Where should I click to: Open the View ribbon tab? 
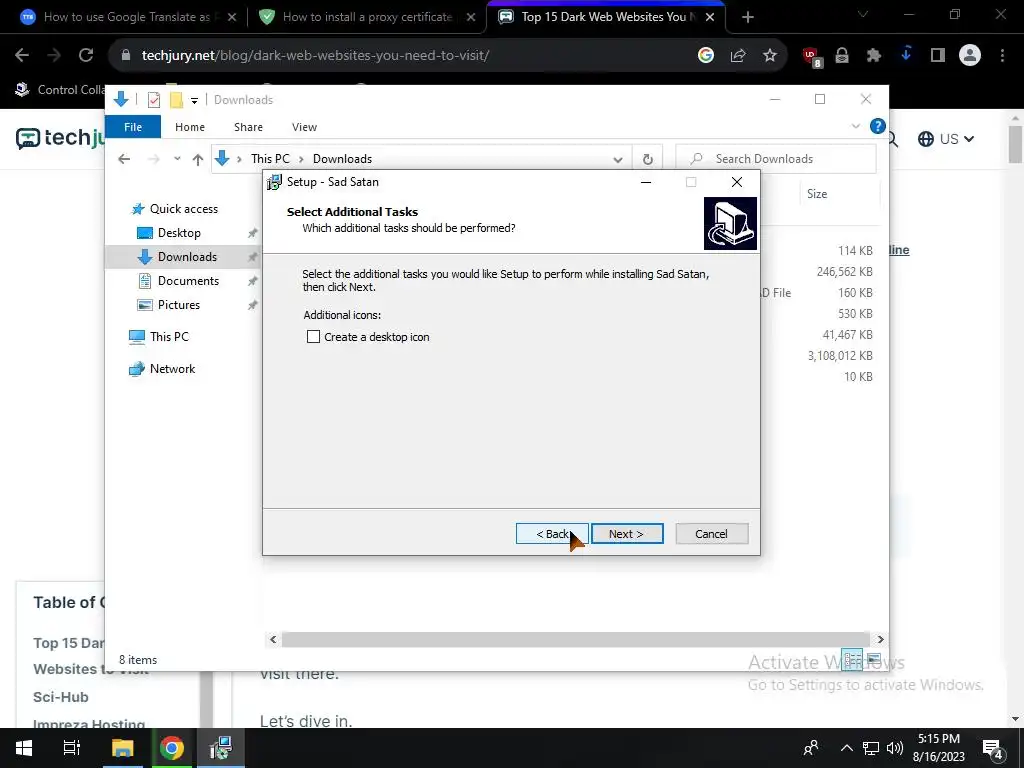click(x=304, y=127)
